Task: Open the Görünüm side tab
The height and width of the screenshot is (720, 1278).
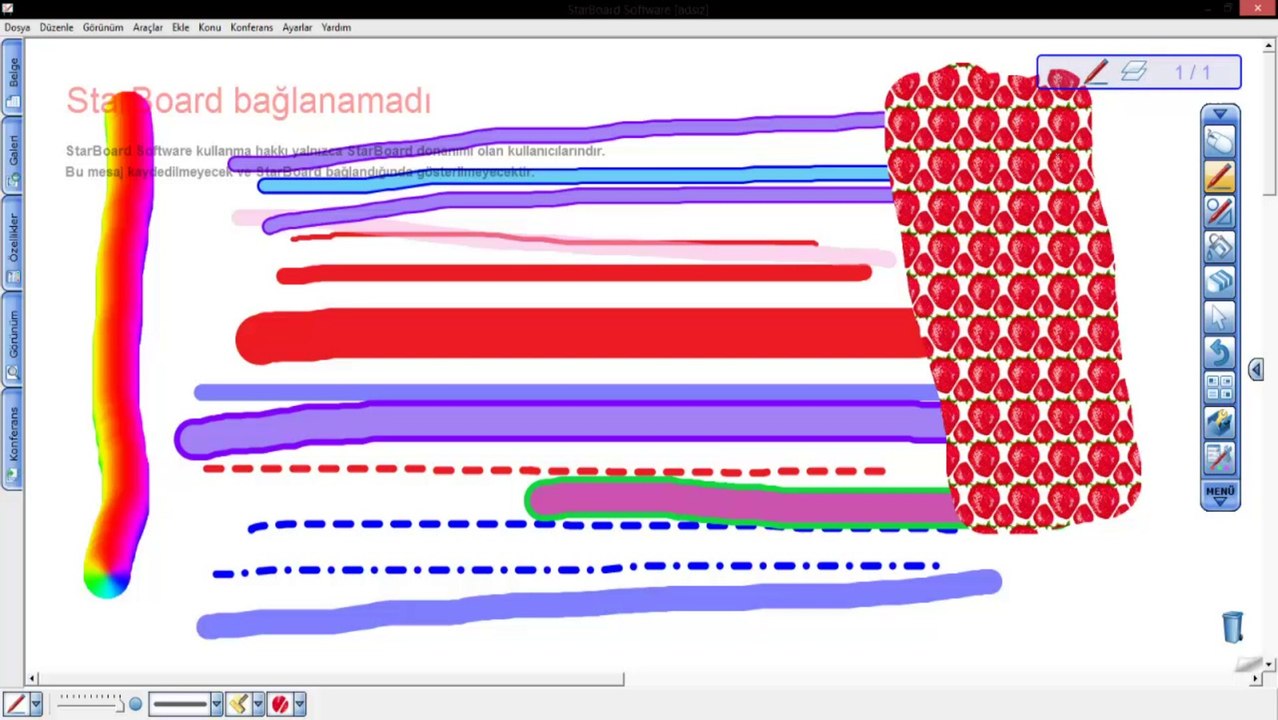Action: tap(13, 341)
